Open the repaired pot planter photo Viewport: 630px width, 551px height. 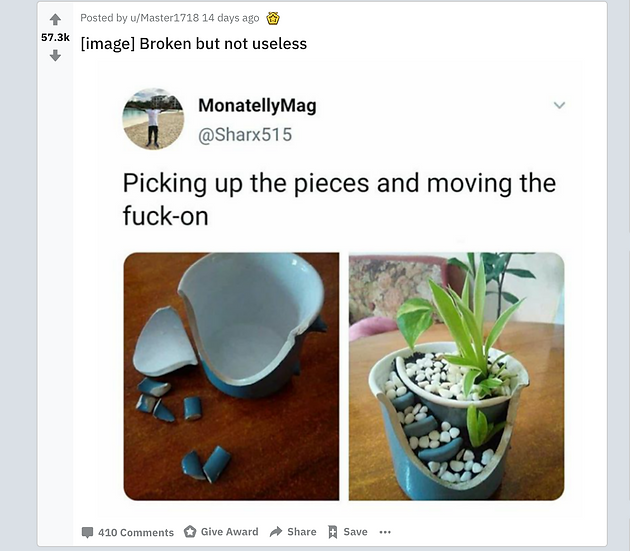click(x=456, y=377)
